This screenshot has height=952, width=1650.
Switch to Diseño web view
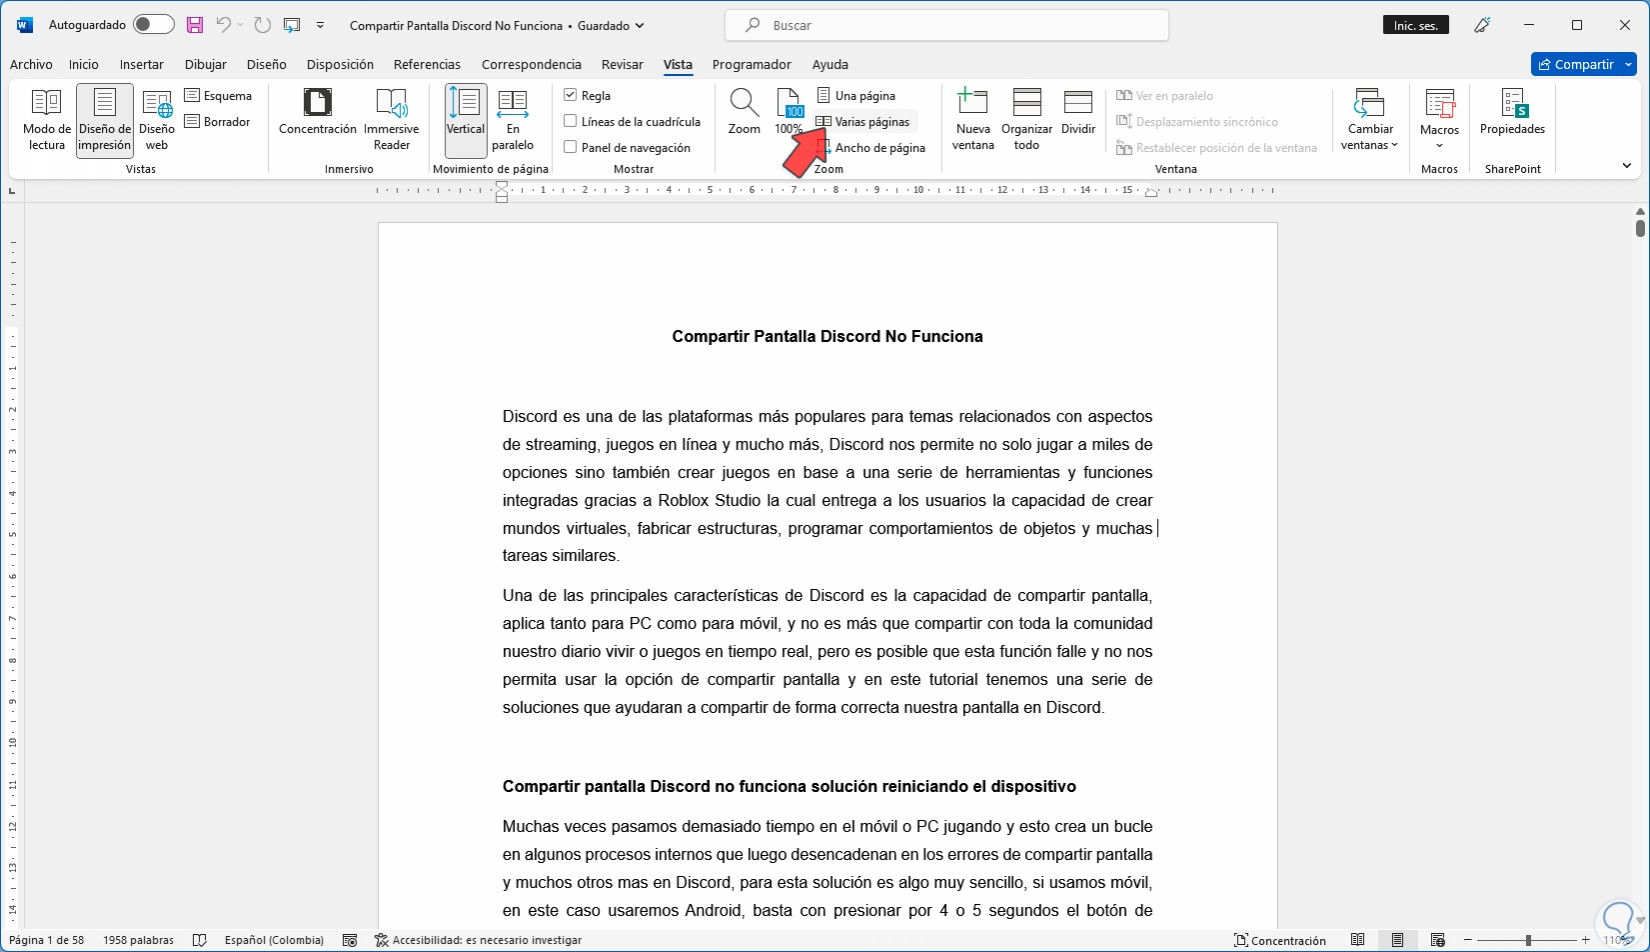click(x=157, y=120)
